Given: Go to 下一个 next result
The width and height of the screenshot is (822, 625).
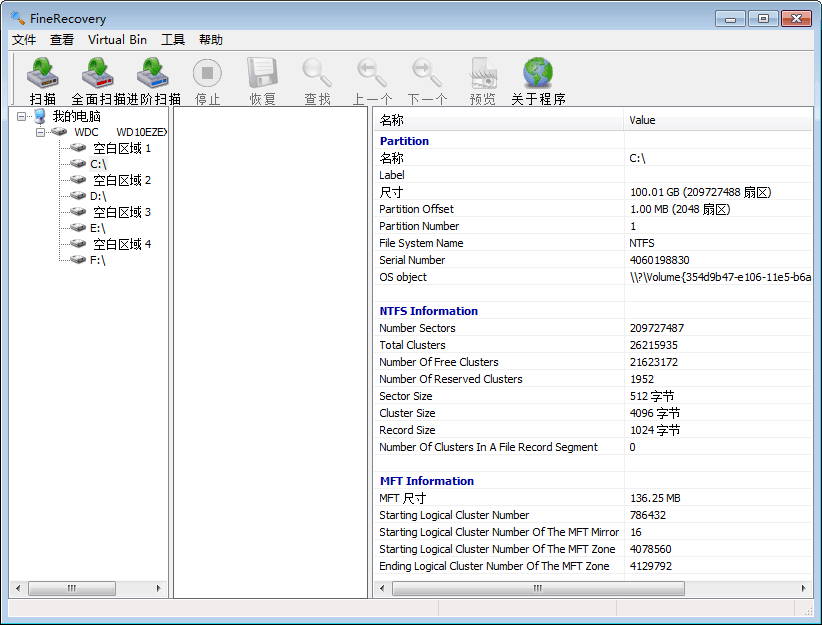Looking at the screenshot, I should coord(427,76).
